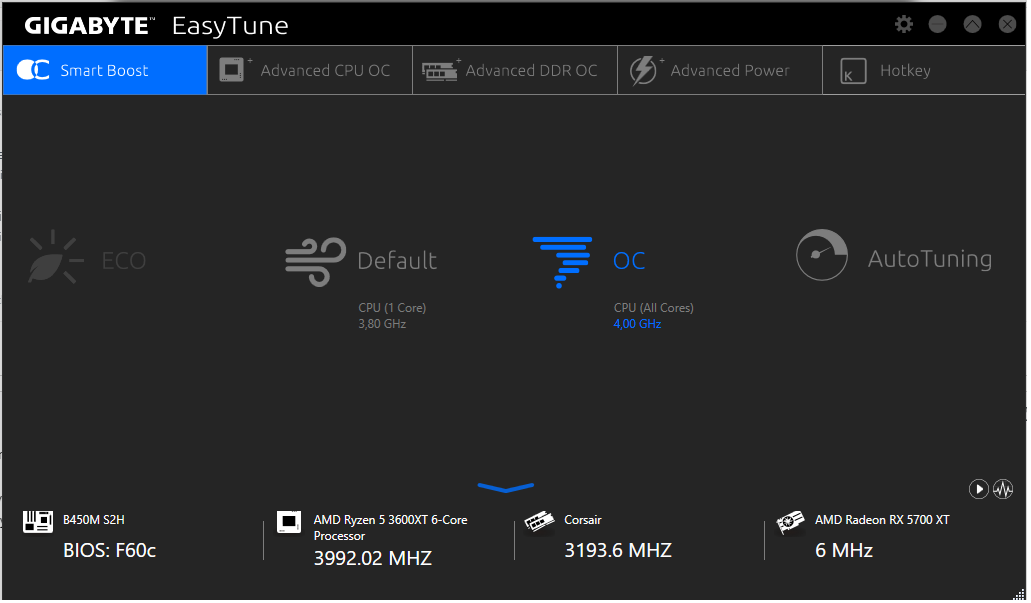This screenshot has width=1031, height=603.
Task: Click the play button icon
Action: tap(979, 489)
